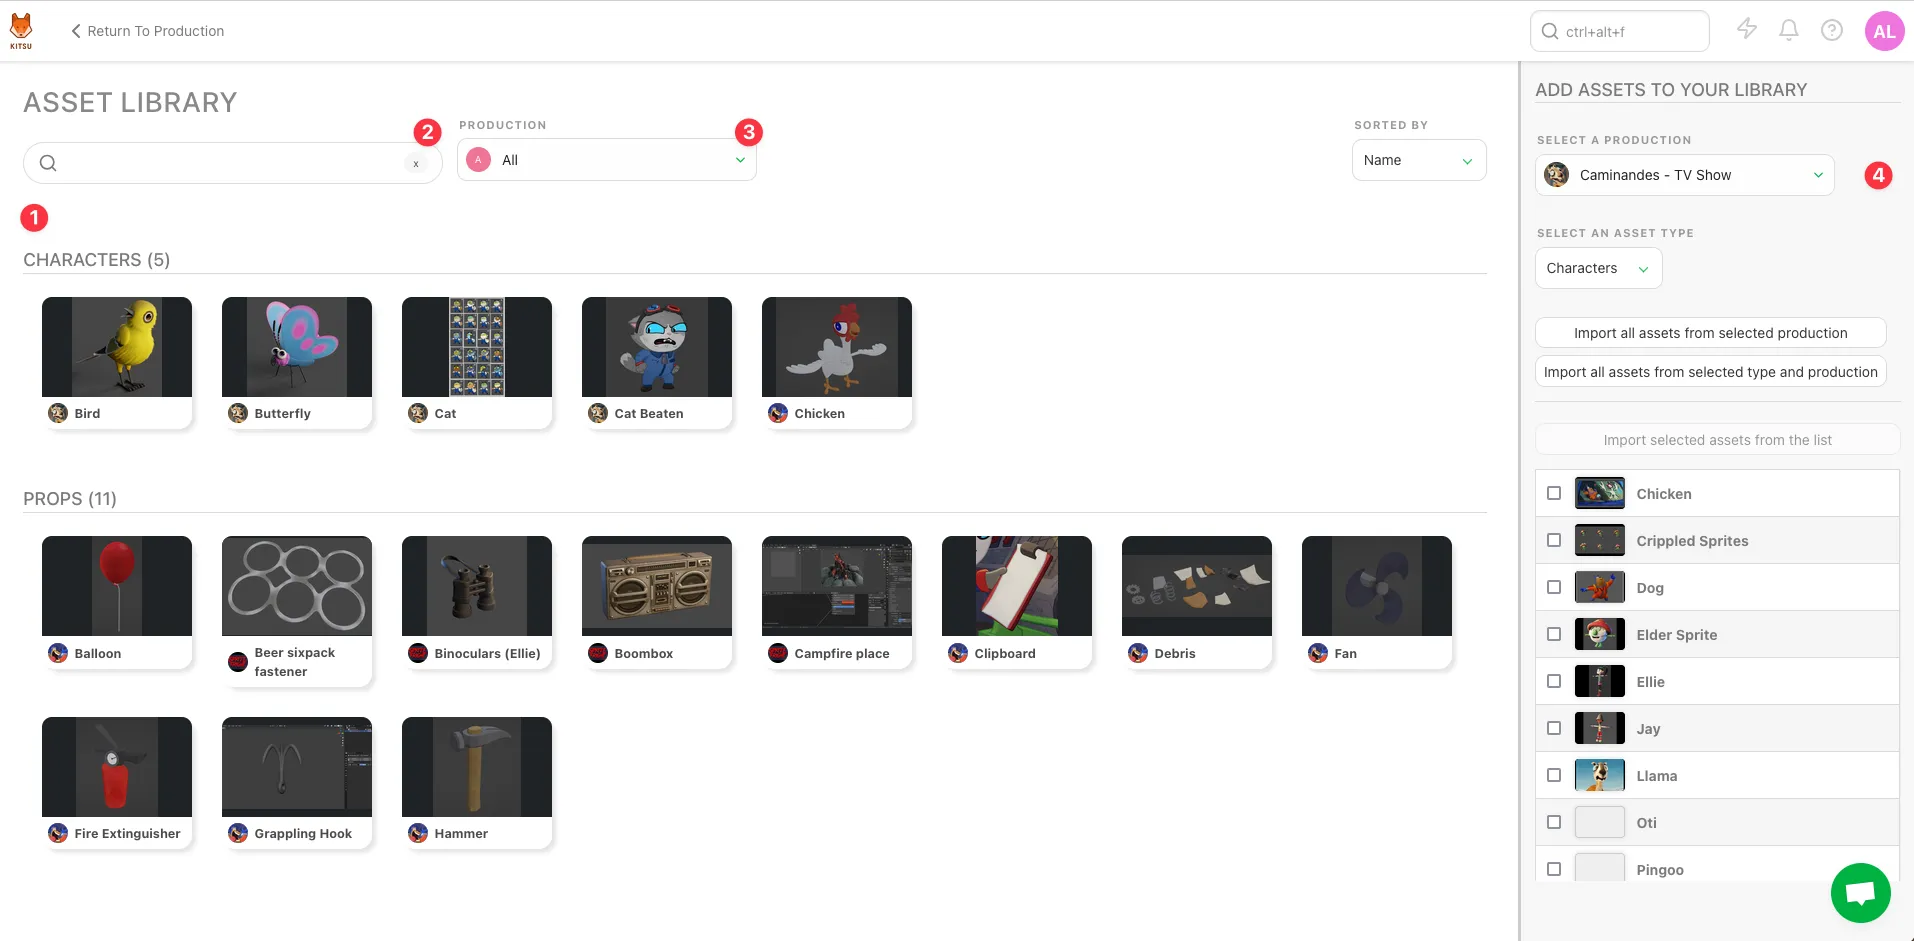Click the production icon beside Butterfly
The height and width of the screenshot is (941, 1914).
coord(238,413)
